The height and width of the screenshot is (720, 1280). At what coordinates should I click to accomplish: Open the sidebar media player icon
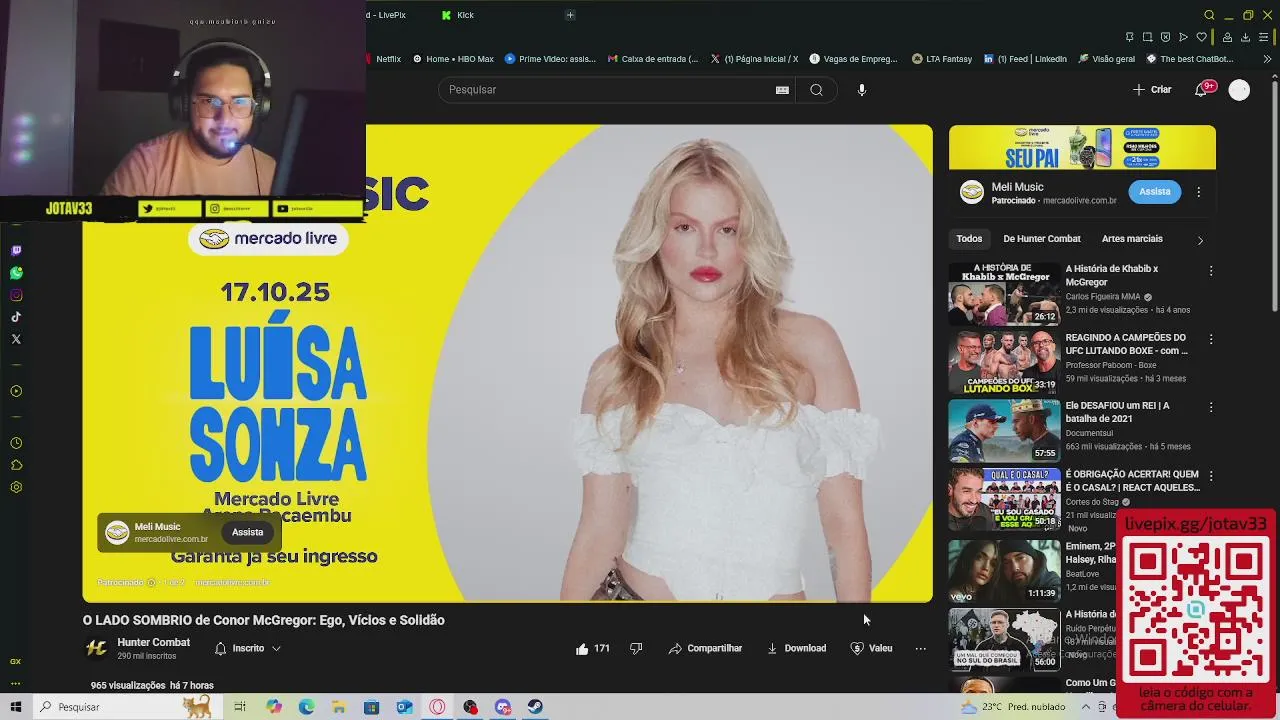click(16, 391)
